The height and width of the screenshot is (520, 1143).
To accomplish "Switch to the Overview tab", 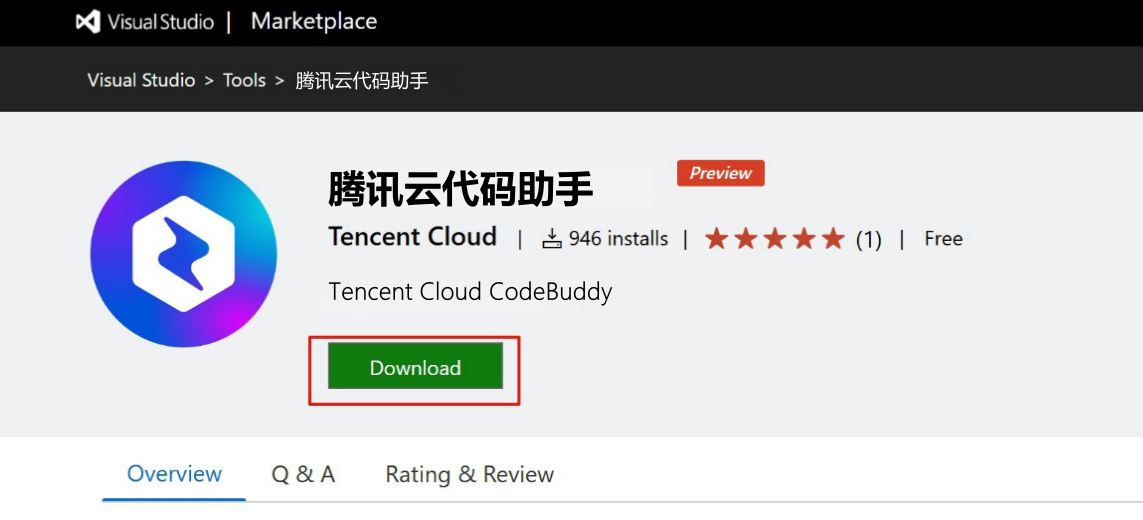I will [174, 474].
